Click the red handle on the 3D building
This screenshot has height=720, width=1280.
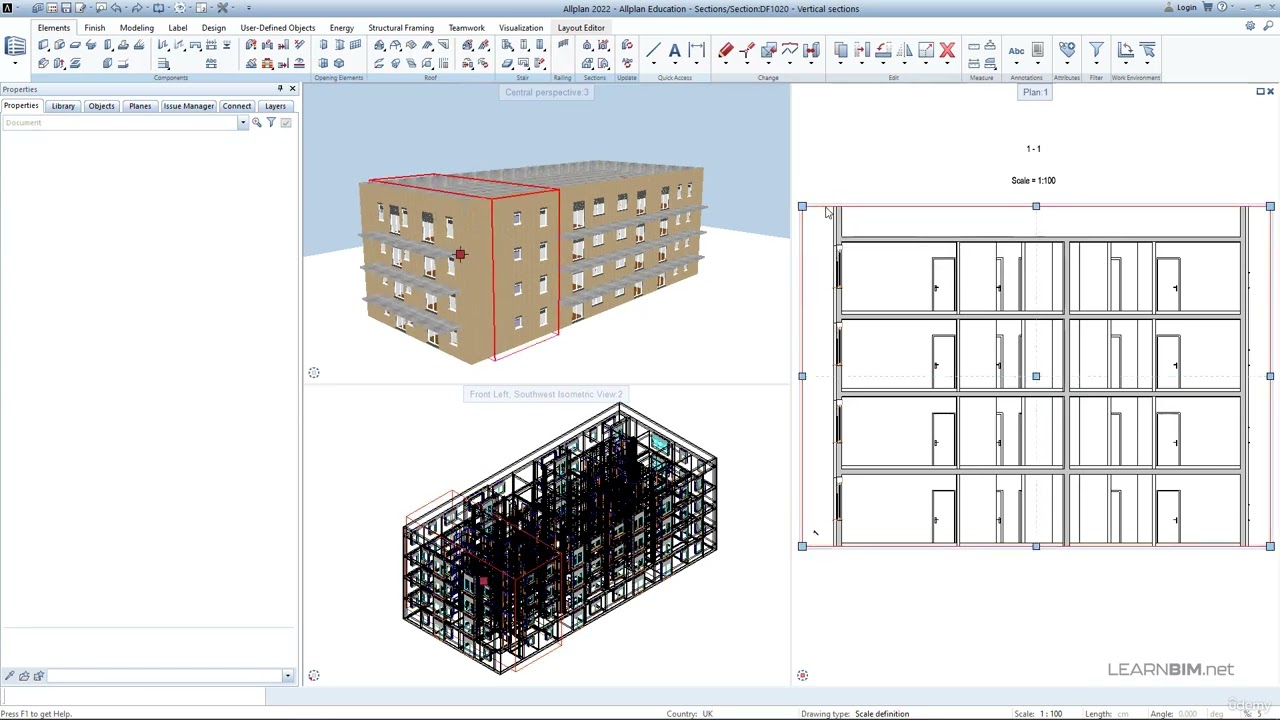460,255
